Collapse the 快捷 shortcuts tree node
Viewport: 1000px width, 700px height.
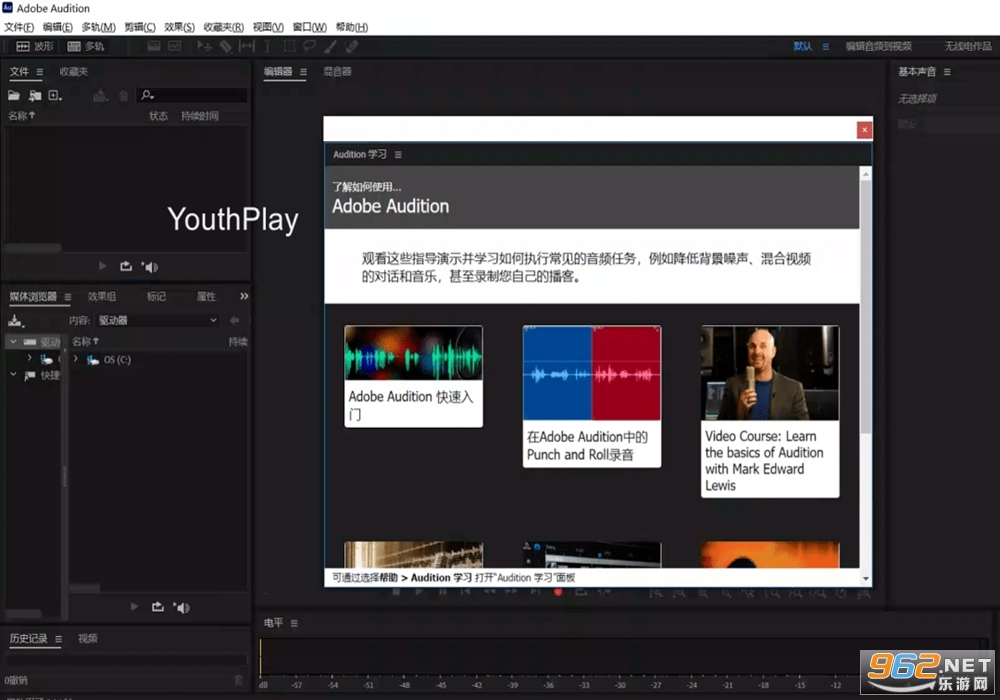coord(13,374)
